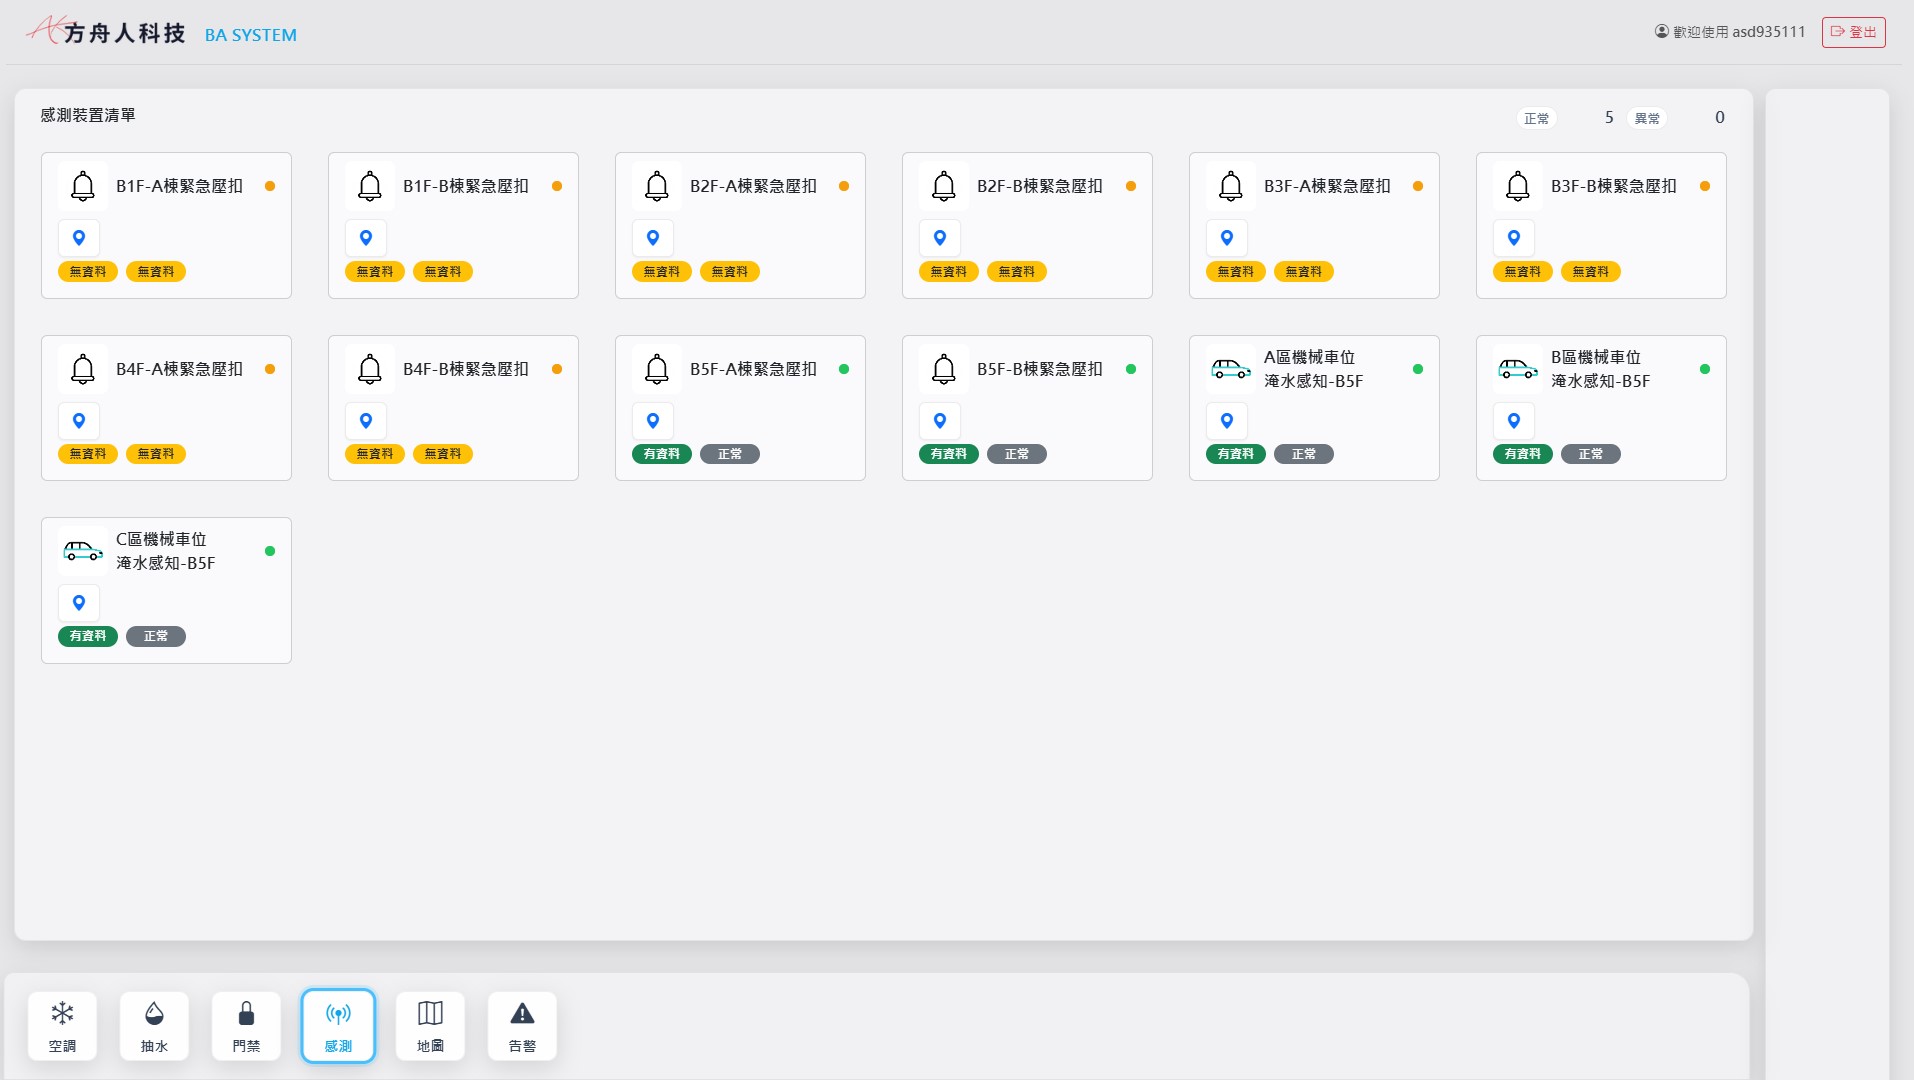
Task: Click the 正常 status count badge in header
Action: click(1536, 118)
